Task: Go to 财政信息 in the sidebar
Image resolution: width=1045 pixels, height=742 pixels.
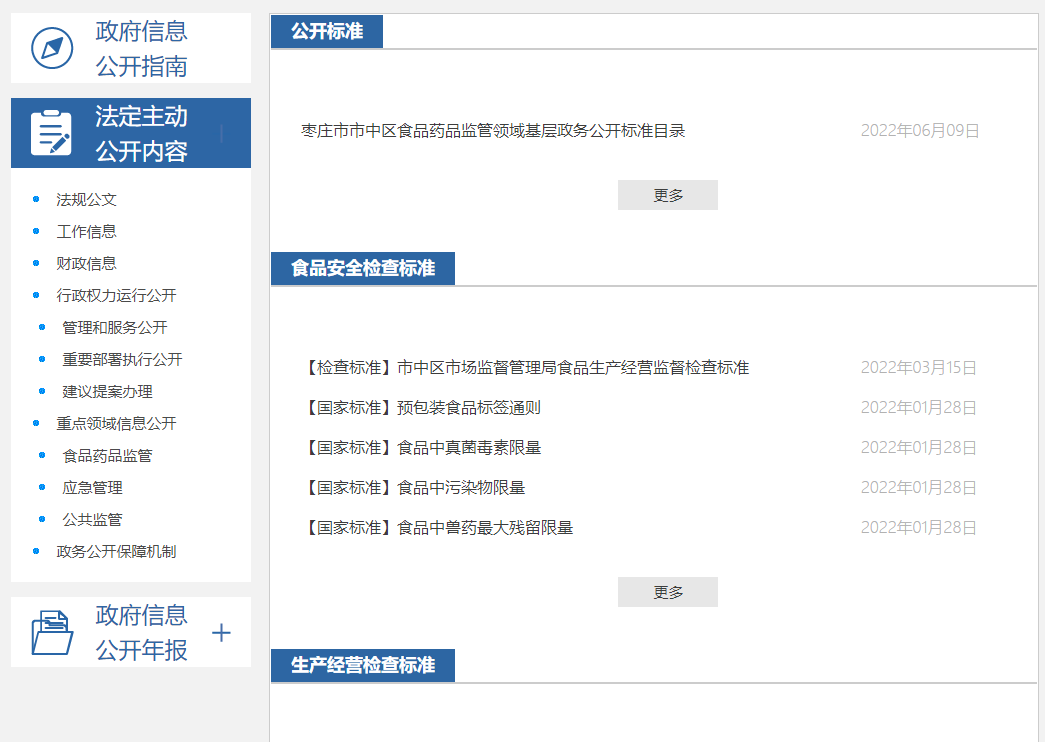Action: coord(86,264)
